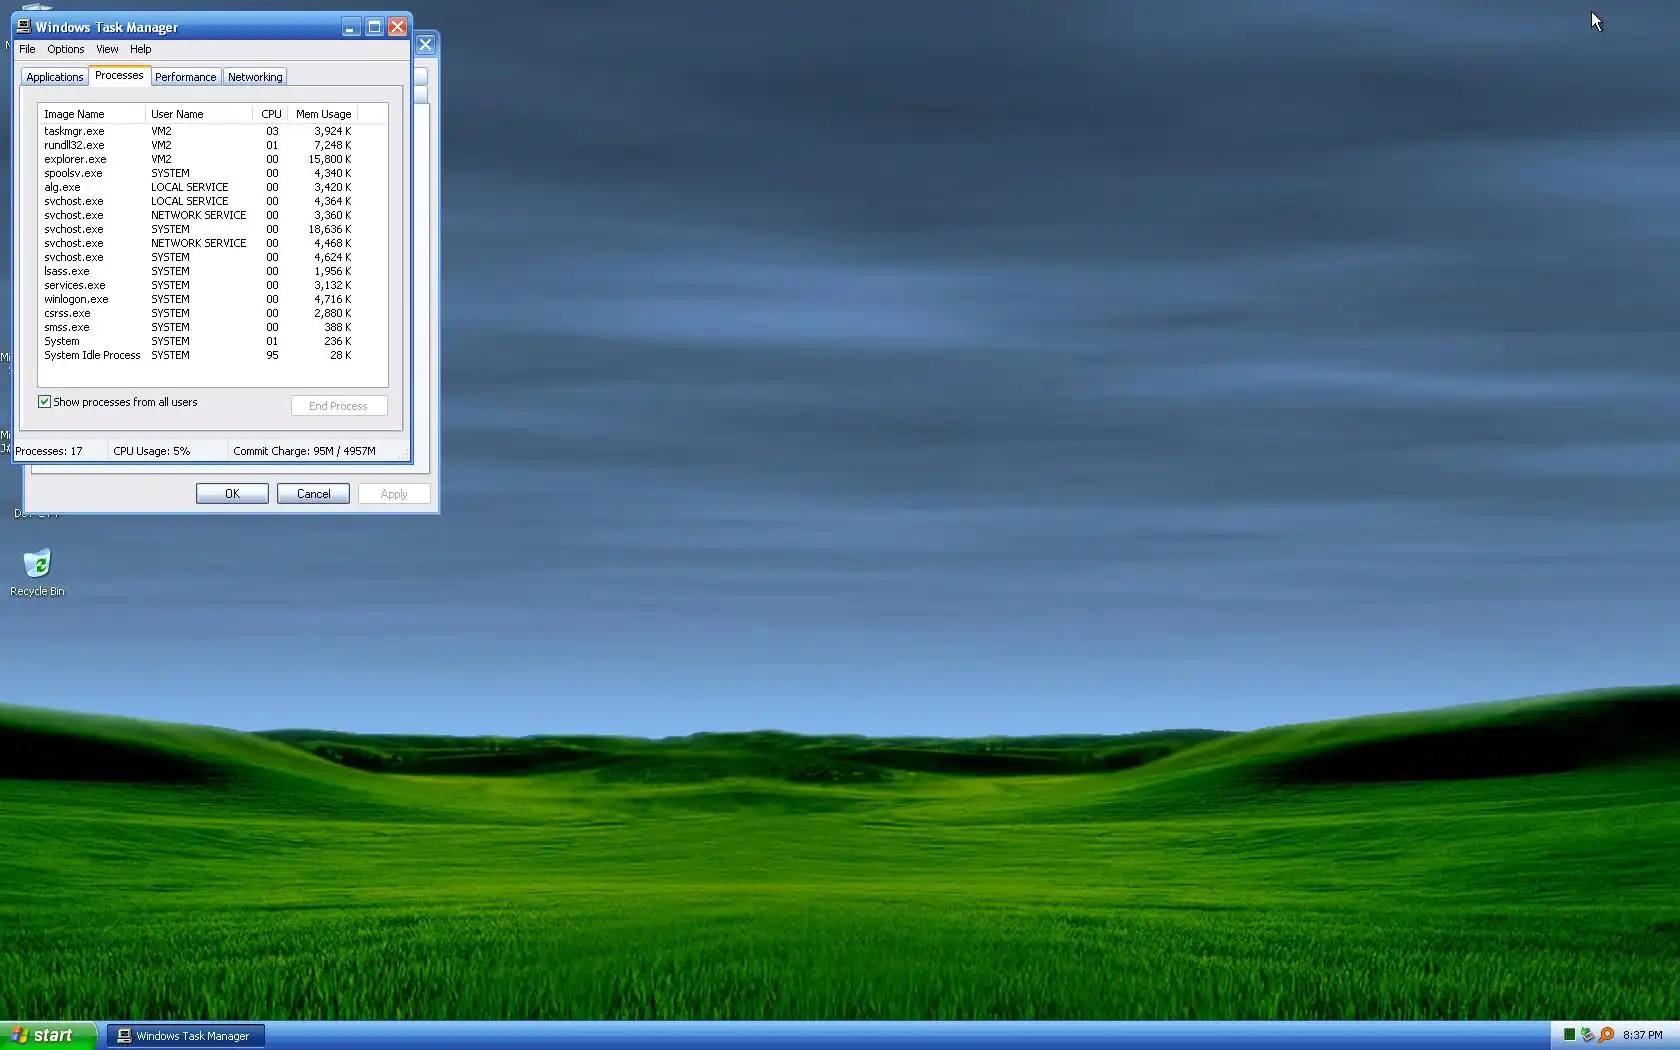The height and width of the screenshot is (1050, 1680).
Task: Open the File menu
Action: click(27, 49)
